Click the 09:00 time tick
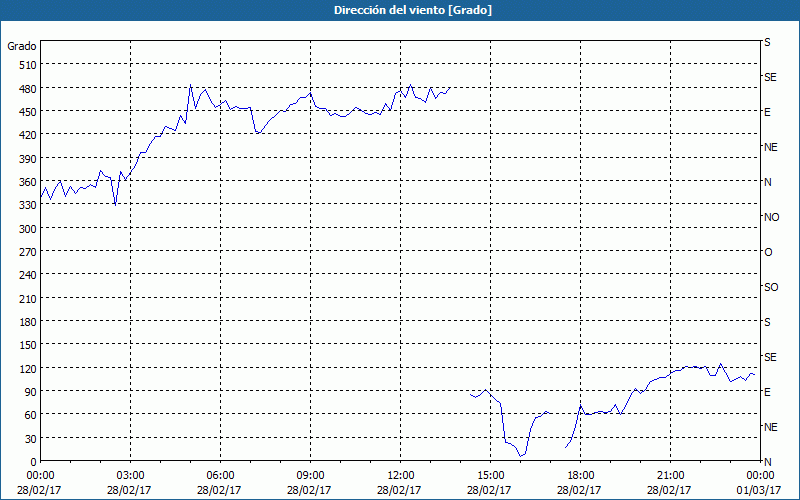The image size is (800, 500). [x=310, y=476]
